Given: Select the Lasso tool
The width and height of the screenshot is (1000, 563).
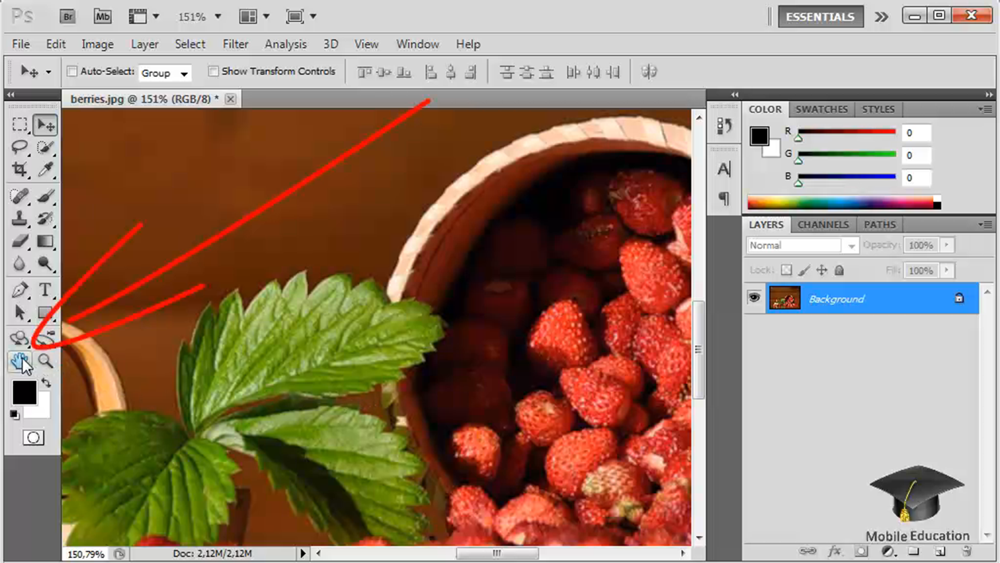Looking at the screenshot, I should click(x=20, y=147).
